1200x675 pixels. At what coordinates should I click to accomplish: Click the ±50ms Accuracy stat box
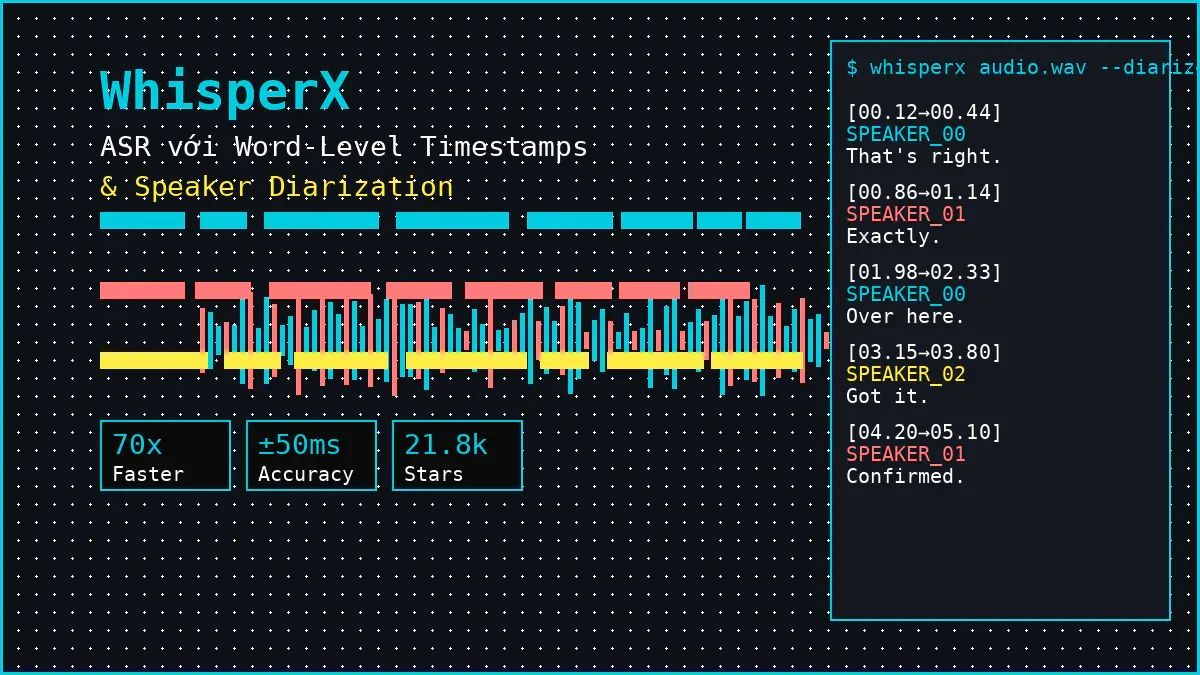pyautogui.click(x=311, y=456)
